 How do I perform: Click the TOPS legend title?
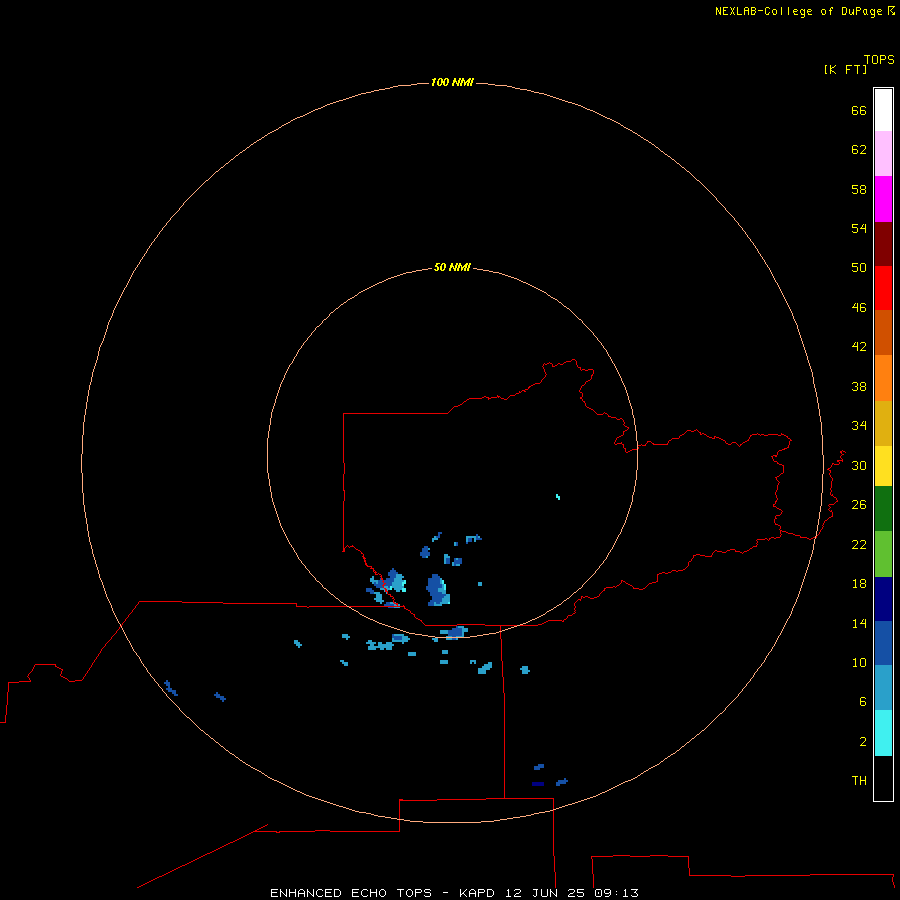coord(879,59)
